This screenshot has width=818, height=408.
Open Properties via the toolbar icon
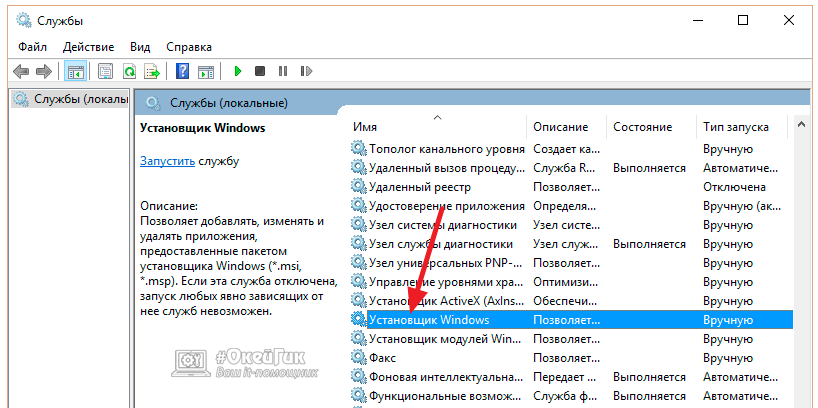[x=105, y=71]
